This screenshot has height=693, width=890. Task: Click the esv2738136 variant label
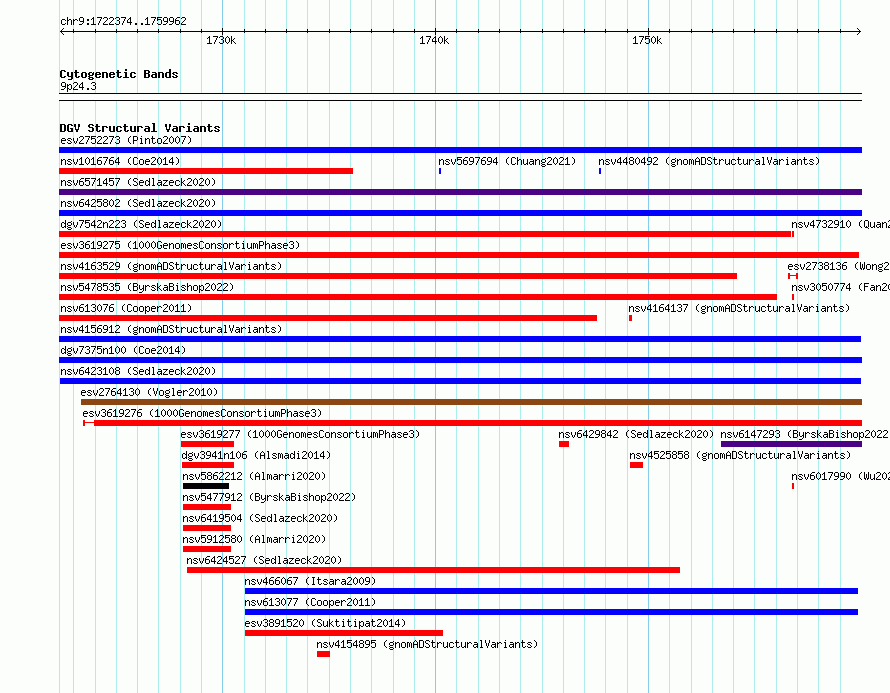click(838, 266)
